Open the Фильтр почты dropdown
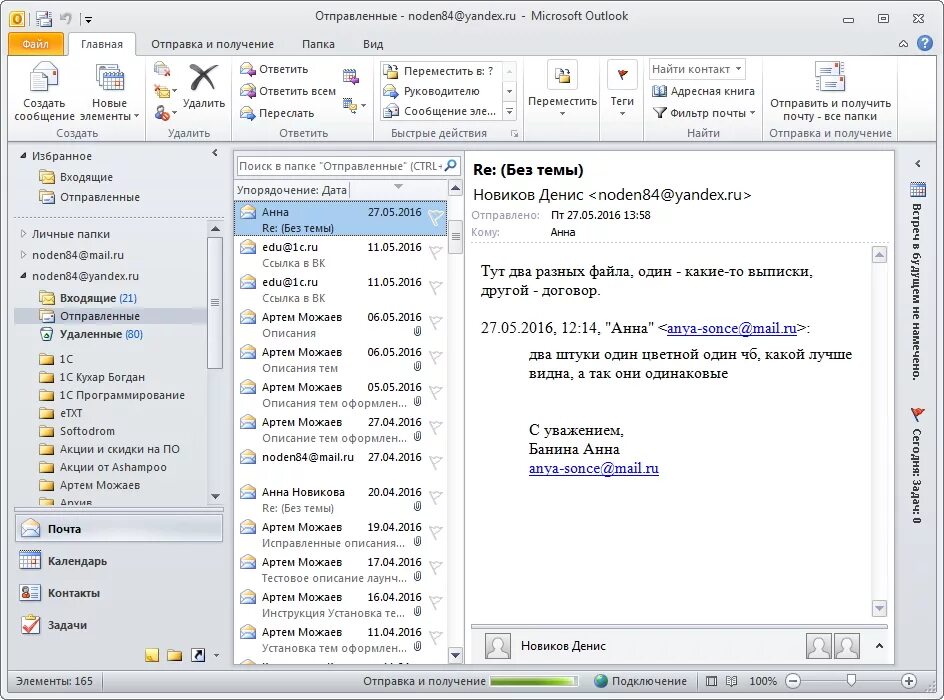Image resolution: width=944 pixels, height=700 pixels. click(704, 113)
